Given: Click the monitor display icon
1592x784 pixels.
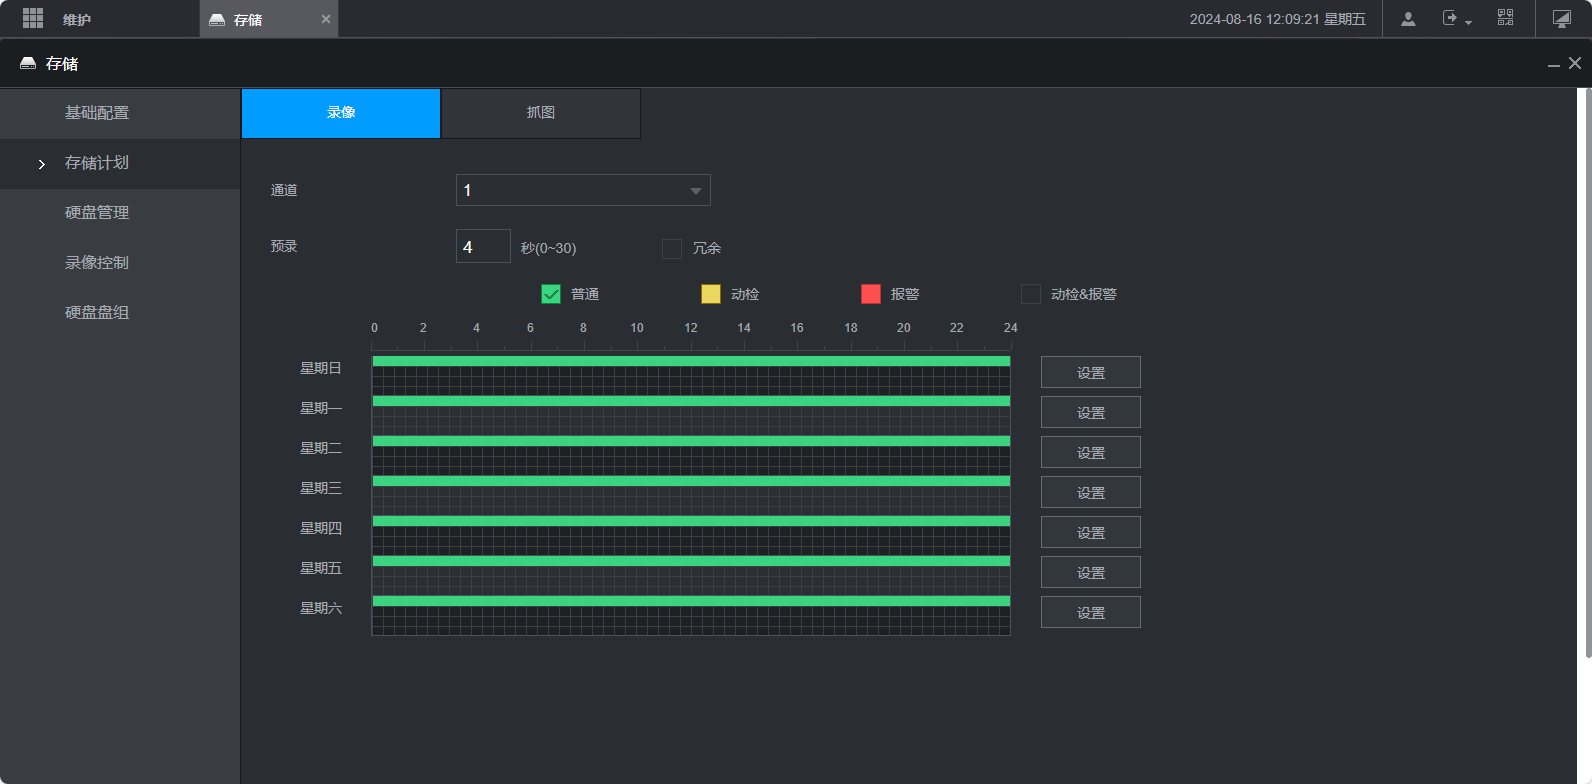Looking at the screenshot, I should click(1562, 19).
